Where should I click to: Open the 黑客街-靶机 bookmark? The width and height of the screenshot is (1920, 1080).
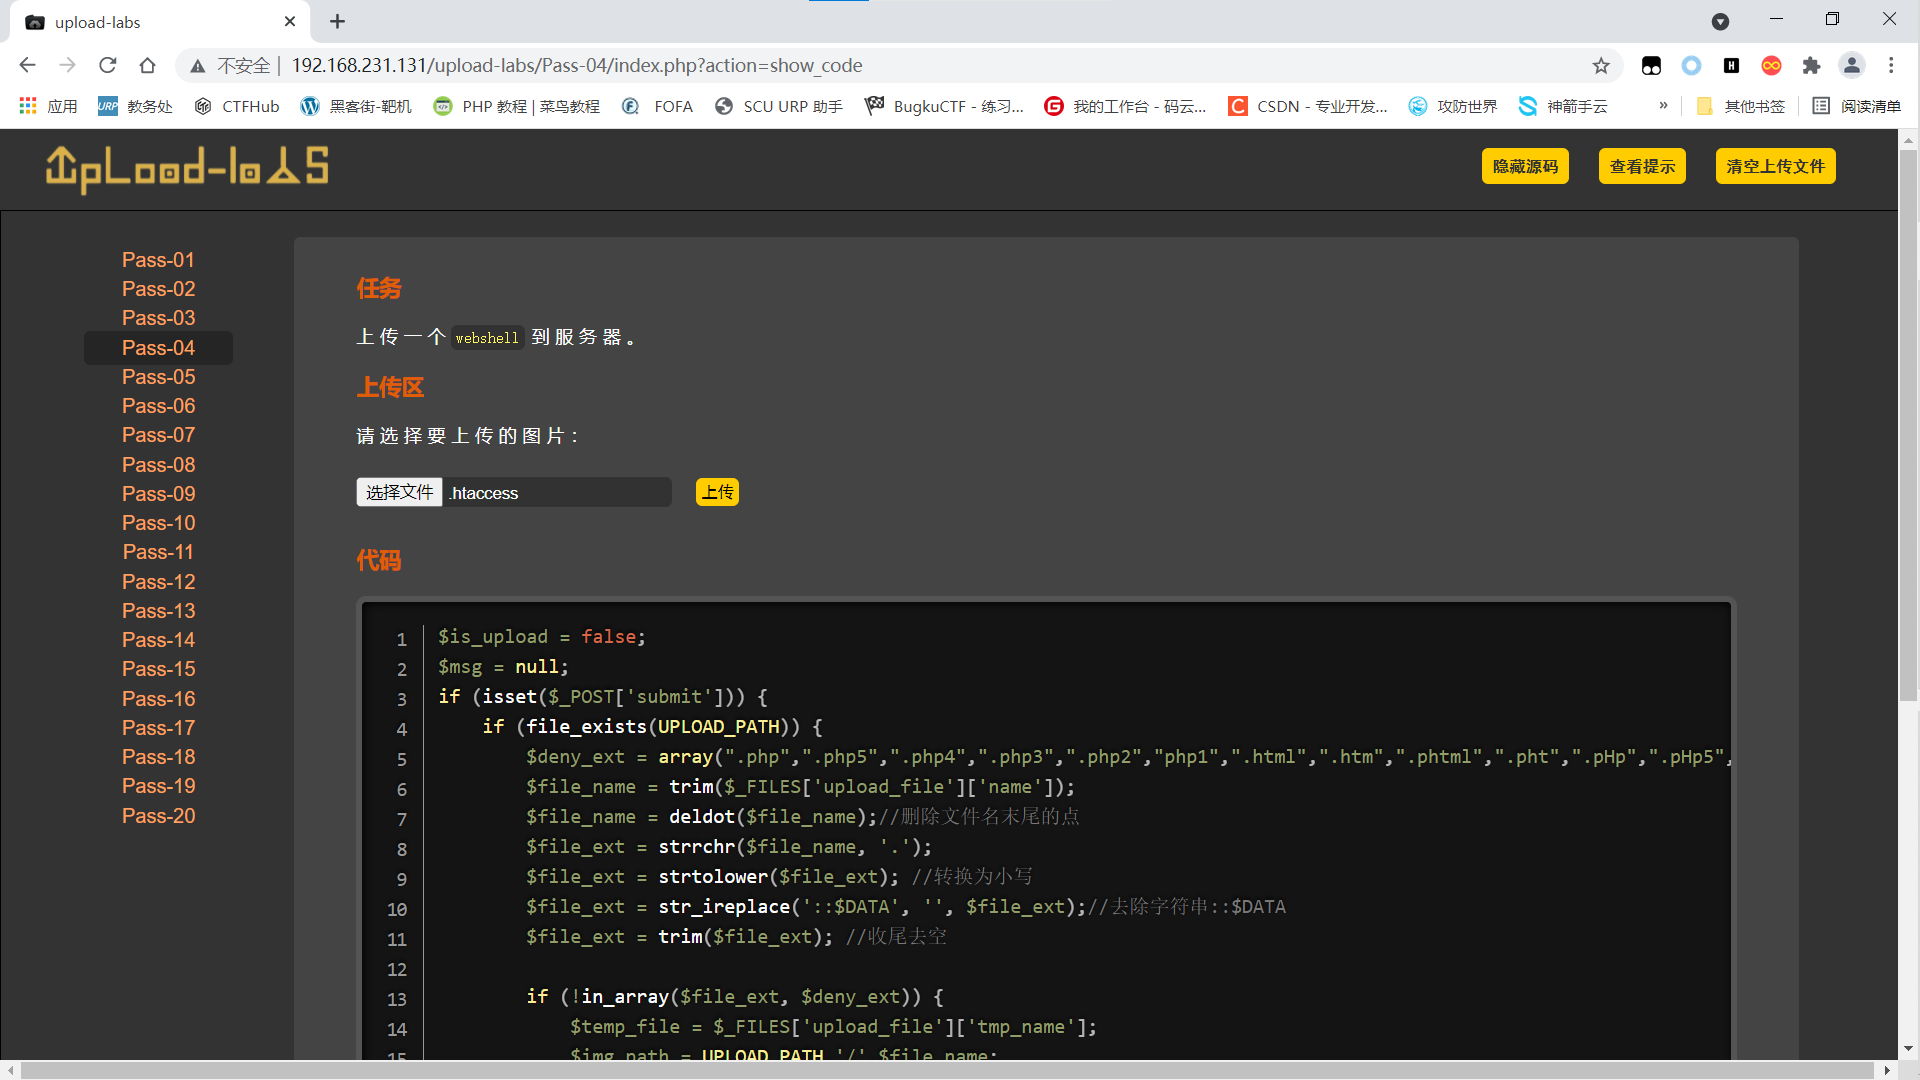point(356,106)
